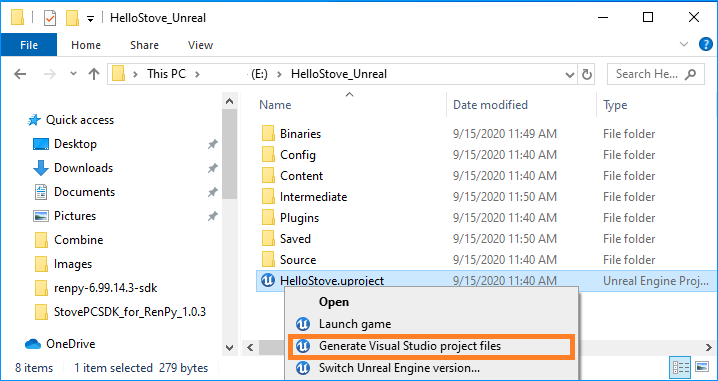Screen dimensions: 718x381
Task: Open the OneDrive cloud entry
Action: click(70, 343)
